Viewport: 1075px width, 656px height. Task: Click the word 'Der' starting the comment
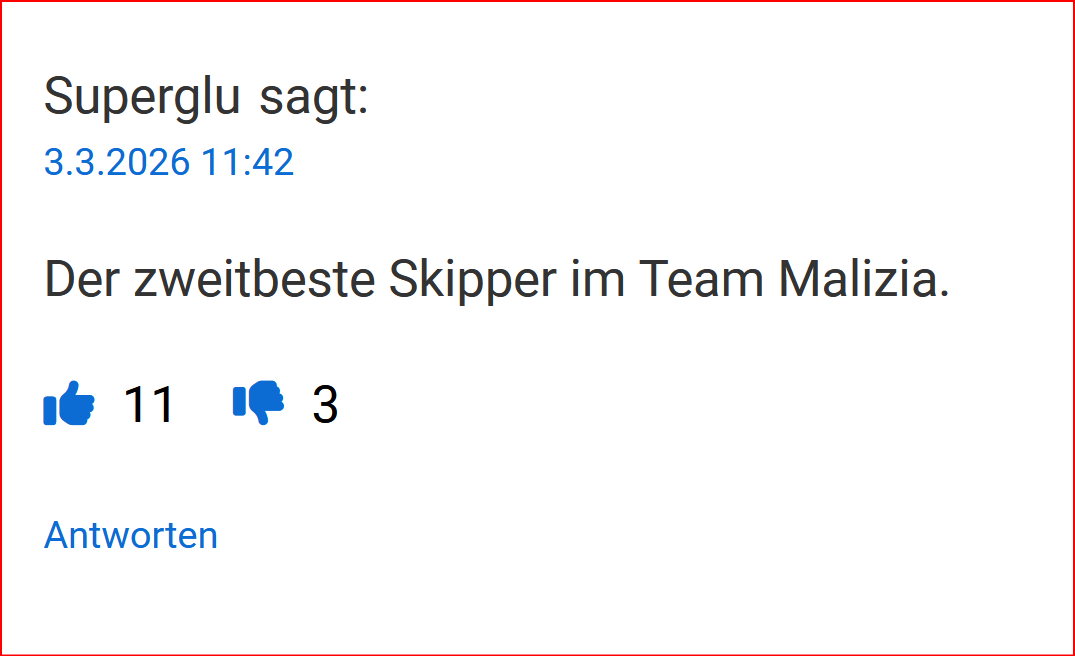pyautogui.click(x=82, y=280)
